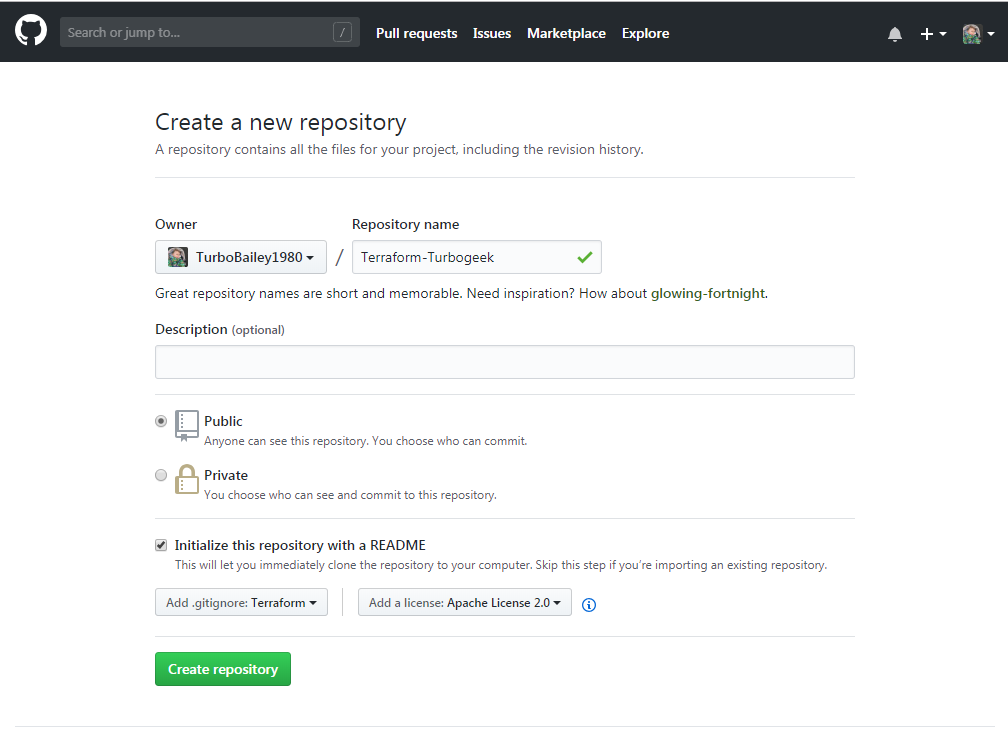Click the Create a new repository heading
This screenshot has width=1008, height=729.
[x=281, y=122]
